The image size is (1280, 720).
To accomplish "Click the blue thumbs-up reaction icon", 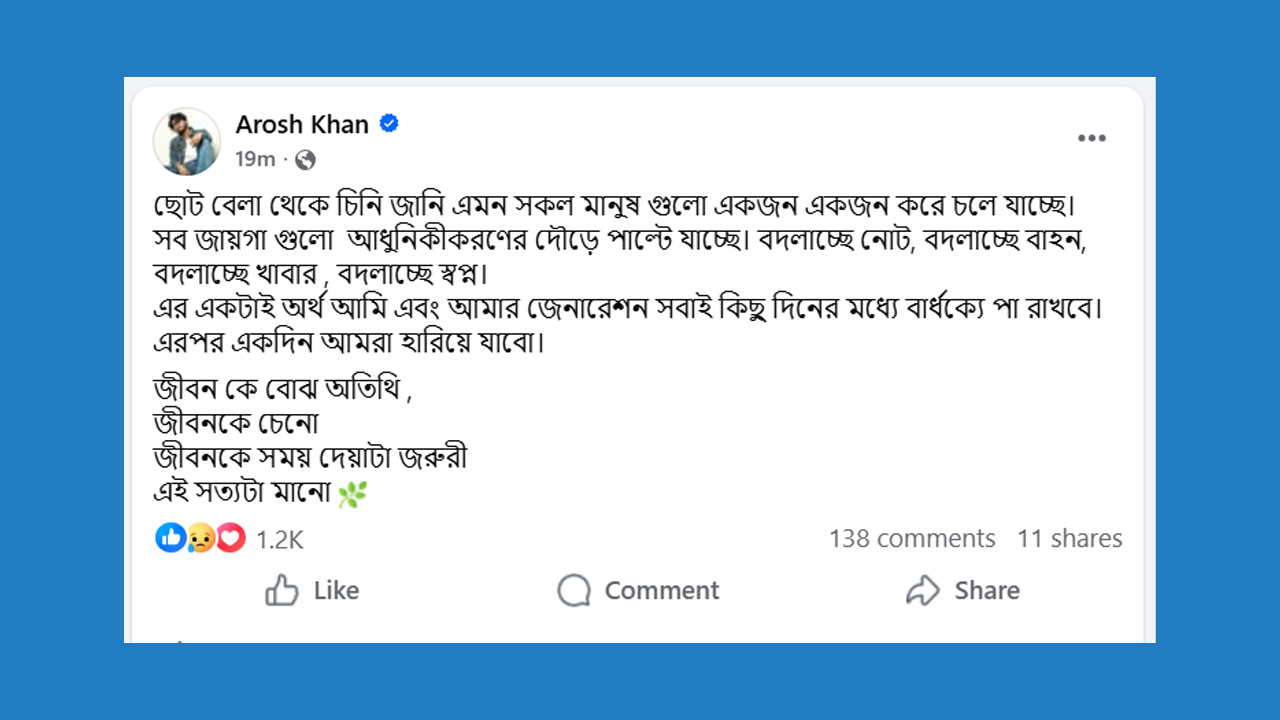I will point(170,538).
